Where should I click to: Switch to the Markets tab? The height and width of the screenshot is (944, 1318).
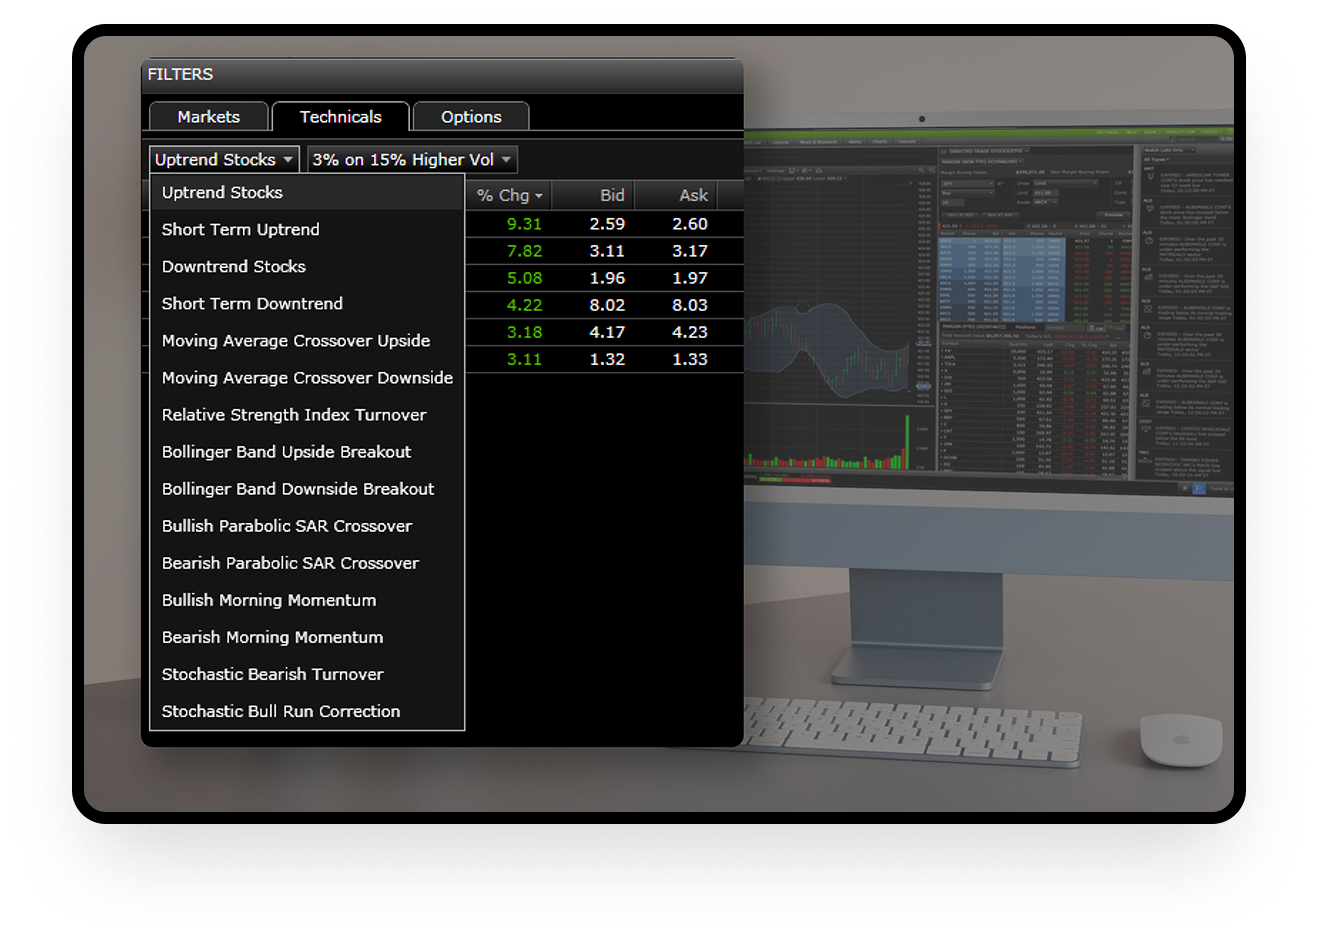208,117
